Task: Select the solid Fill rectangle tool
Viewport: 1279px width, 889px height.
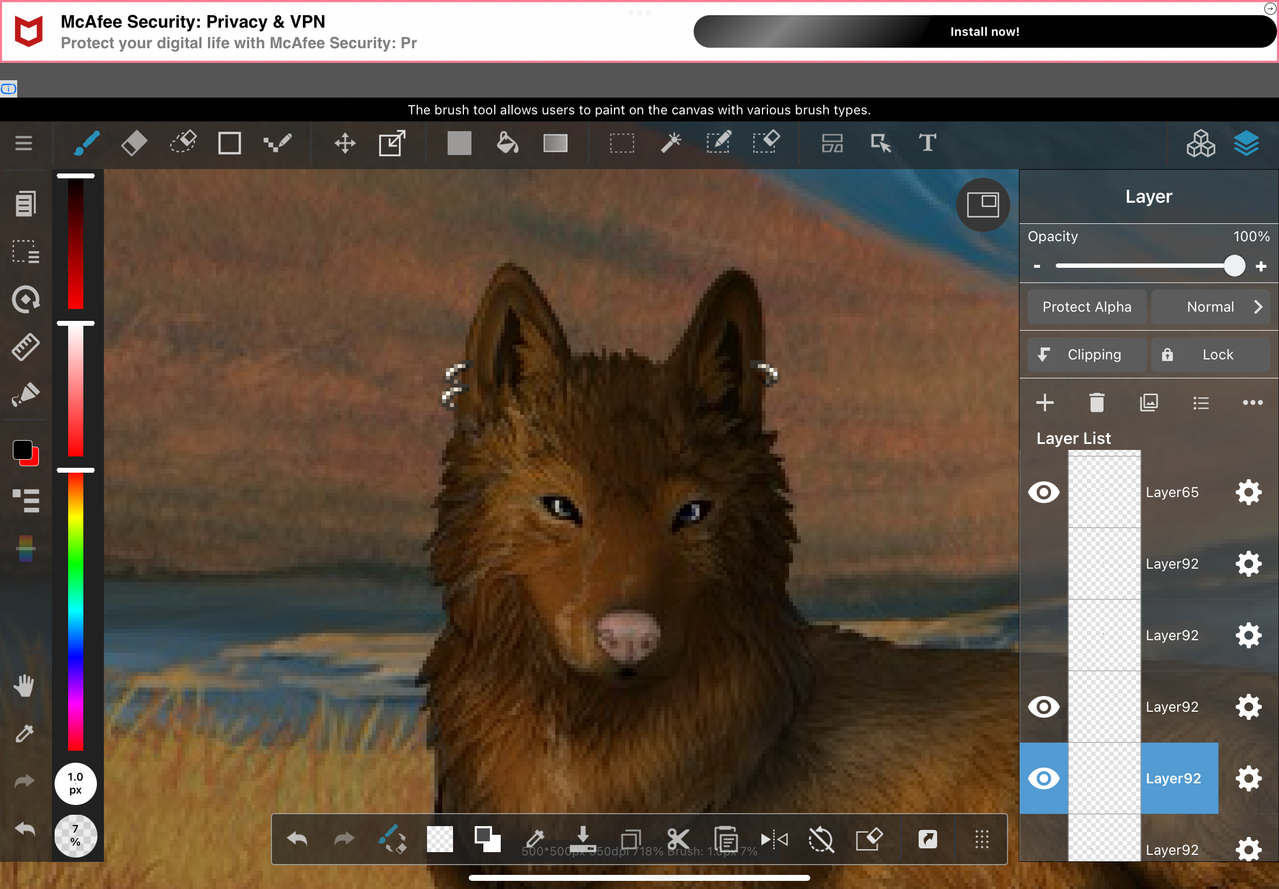Action: [x=459, y=143]
